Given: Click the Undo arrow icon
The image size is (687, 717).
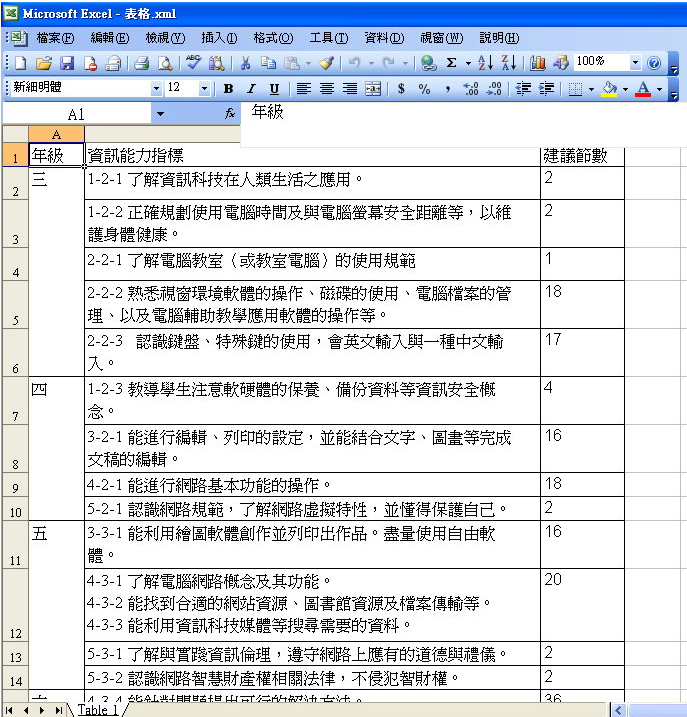Looking at the screenshot, I should coord(354,63).
